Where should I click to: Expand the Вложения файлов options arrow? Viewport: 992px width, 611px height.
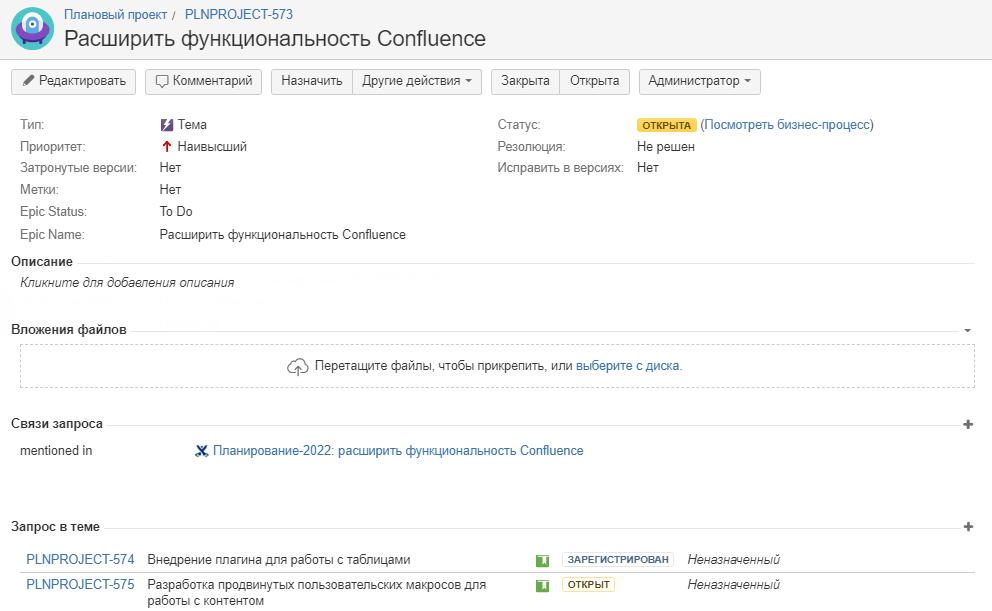pyautogui.click(x=967, y=330)
